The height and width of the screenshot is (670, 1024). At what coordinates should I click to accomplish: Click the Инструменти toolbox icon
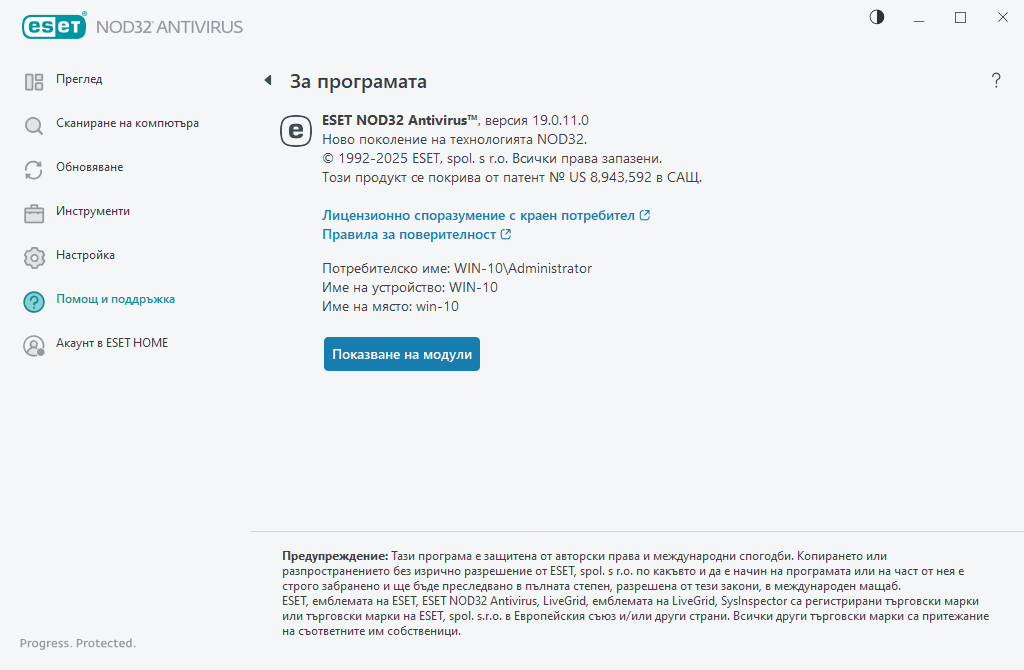point(34,214)
